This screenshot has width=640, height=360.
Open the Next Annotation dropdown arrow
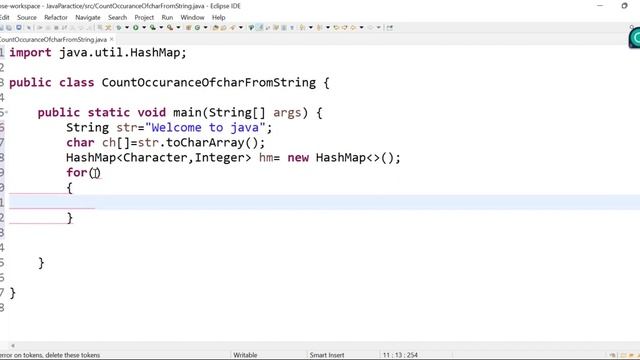point(310,28)
